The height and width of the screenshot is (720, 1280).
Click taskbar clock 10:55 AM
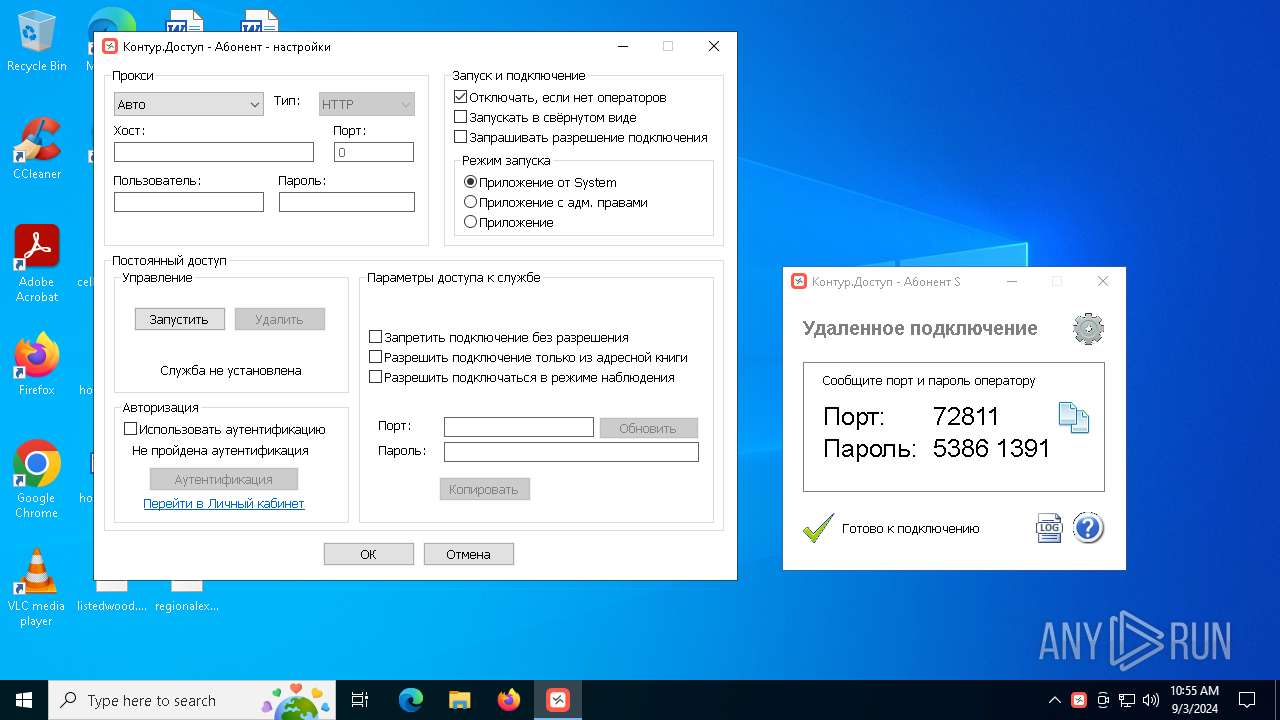click(1194, 691)
